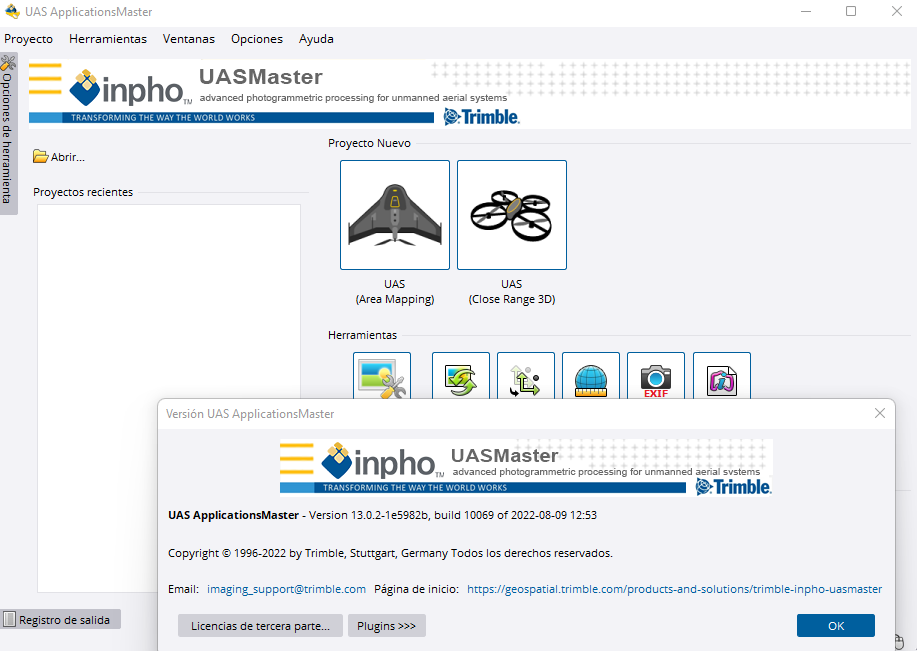The height and width of the screenshot is (651, 917).
Task: Create a new UAS Area Mapping project
Action: point(395,215)
